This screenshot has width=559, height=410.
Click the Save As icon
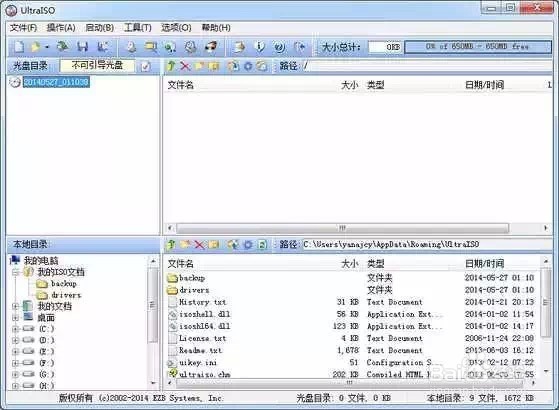103,47
